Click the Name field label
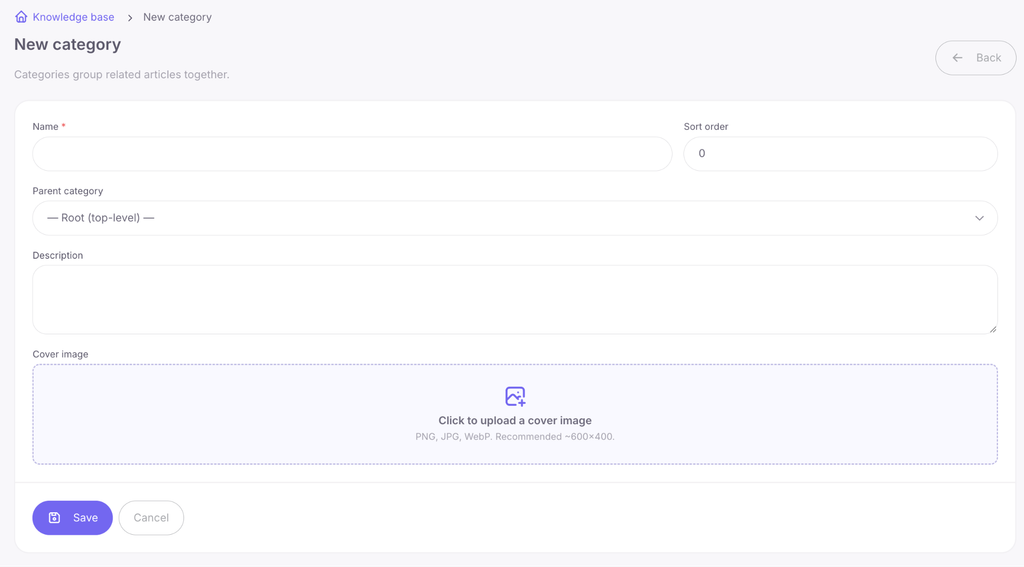The width and height of the screenshot is (1024, 567). click(x=46, y=127)
